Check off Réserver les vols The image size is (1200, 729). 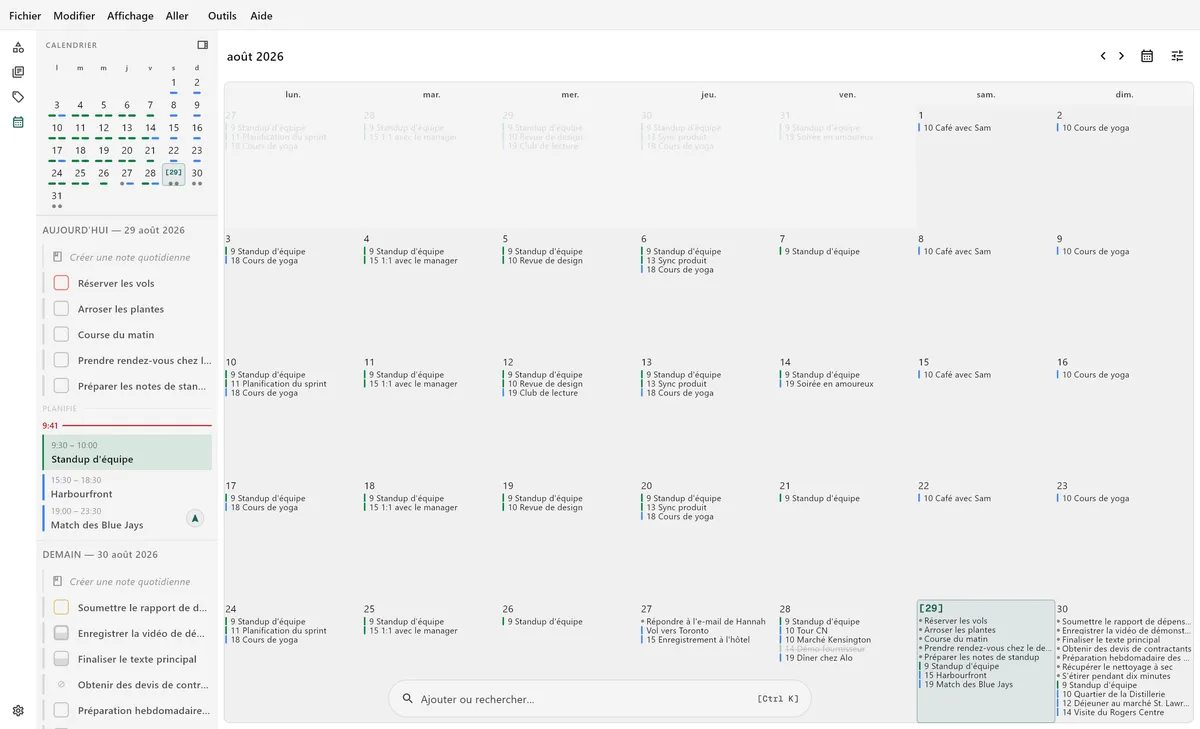pyautogui.click(x=61, y=283)
